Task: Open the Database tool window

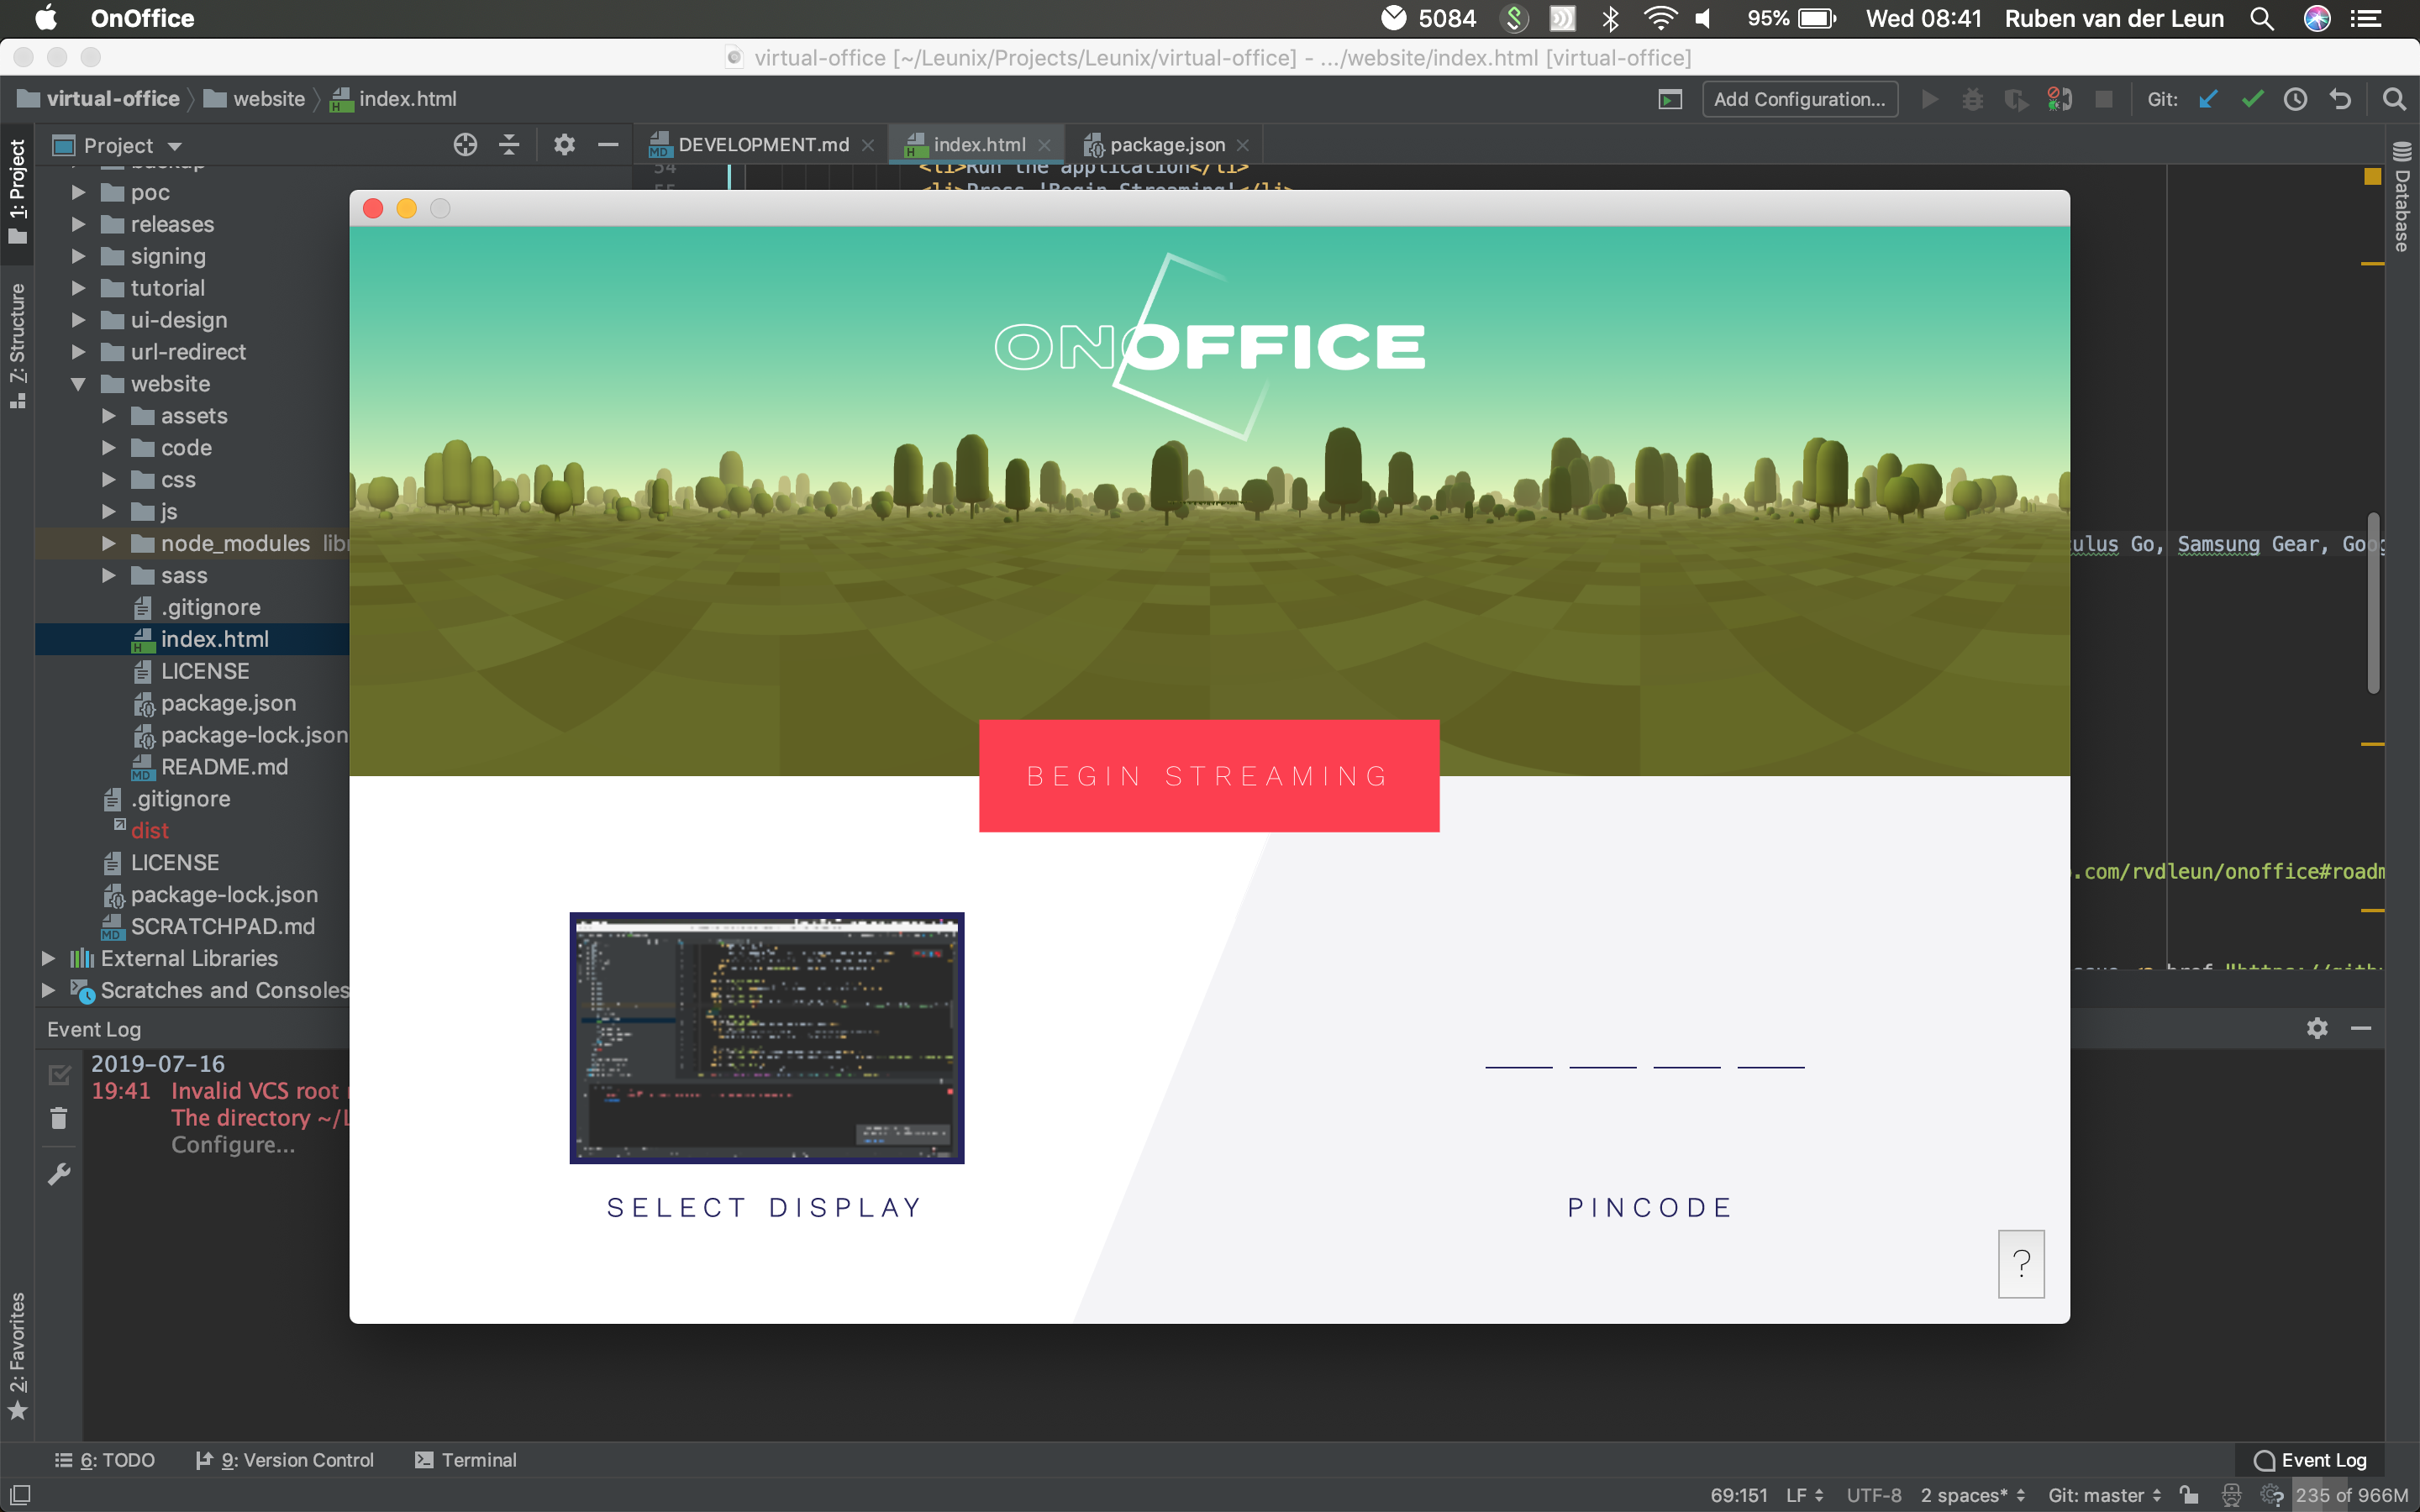Action: click(x=2402, y=200)
